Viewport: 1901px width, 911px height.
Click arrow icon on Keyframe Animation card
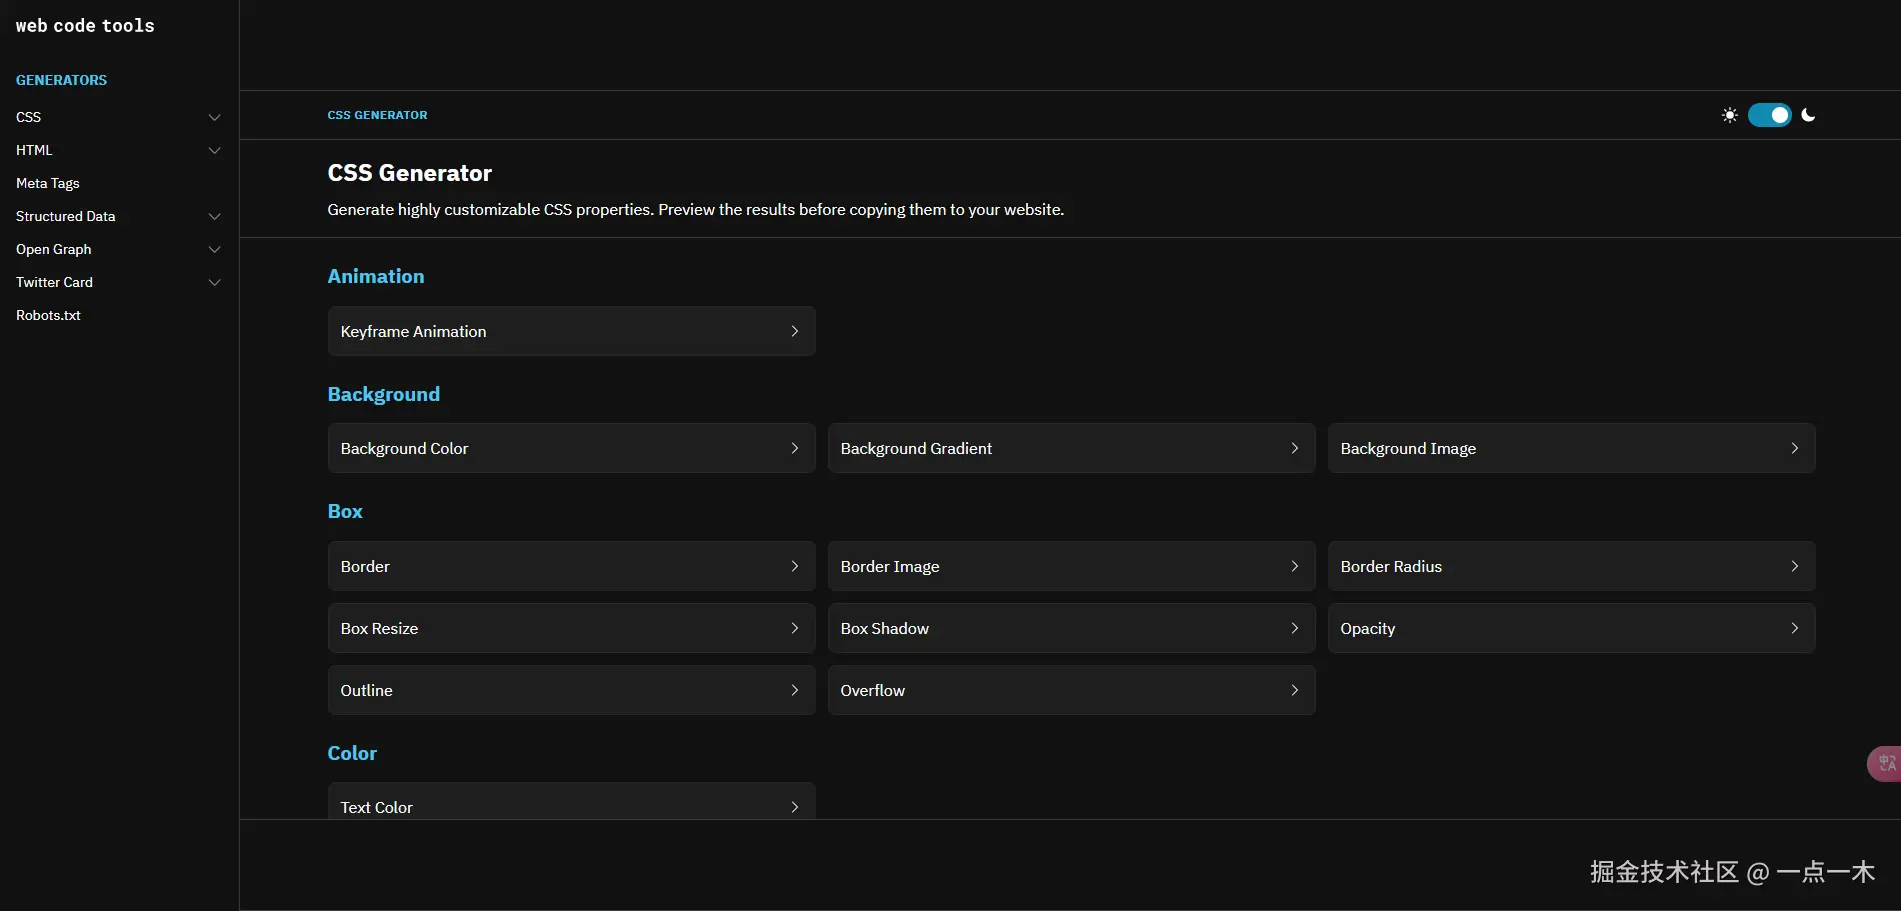(795, 331)
